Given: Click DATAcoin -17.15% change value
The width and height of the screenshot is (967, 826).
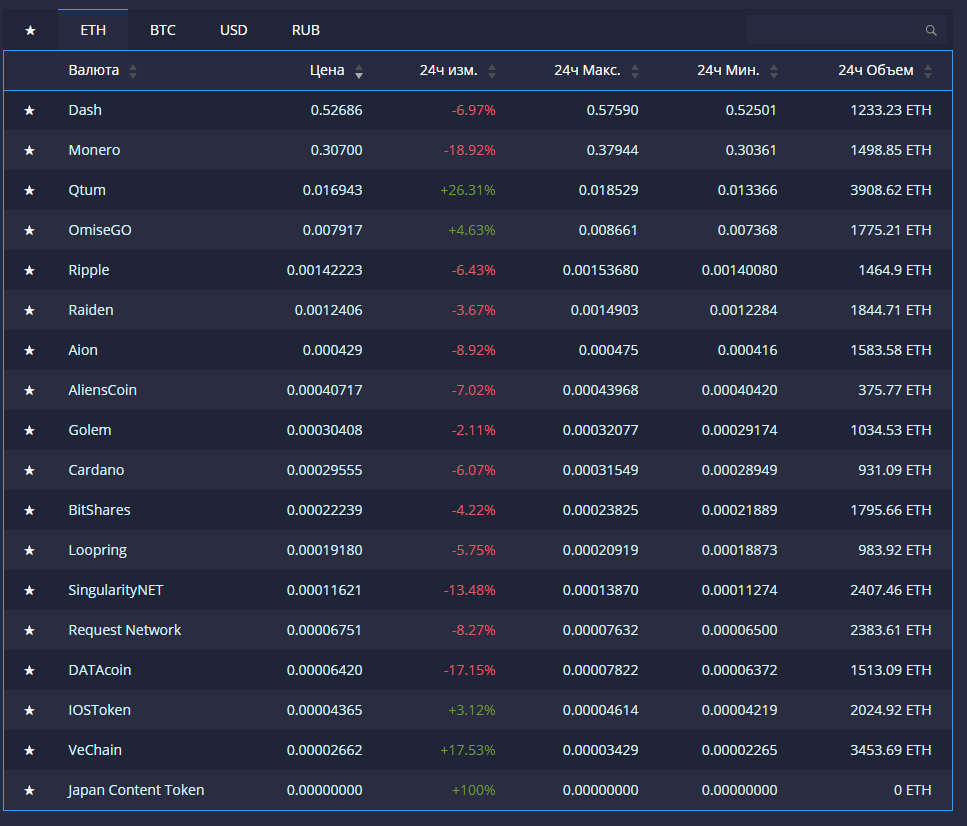Looking at the screenshot, I should pos(469,670).
